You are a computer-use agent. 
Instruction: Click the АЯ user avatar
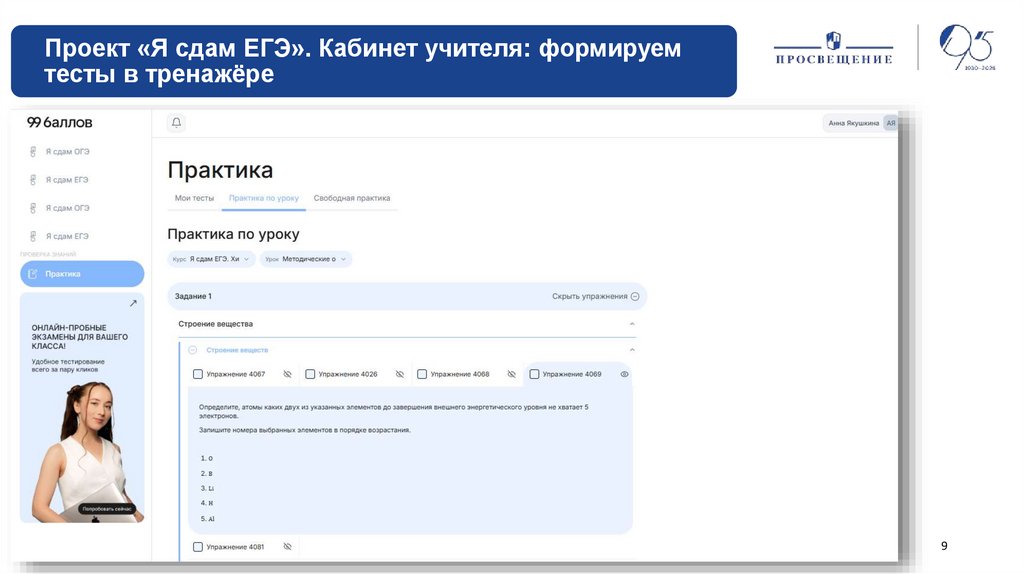pos(890,123)
